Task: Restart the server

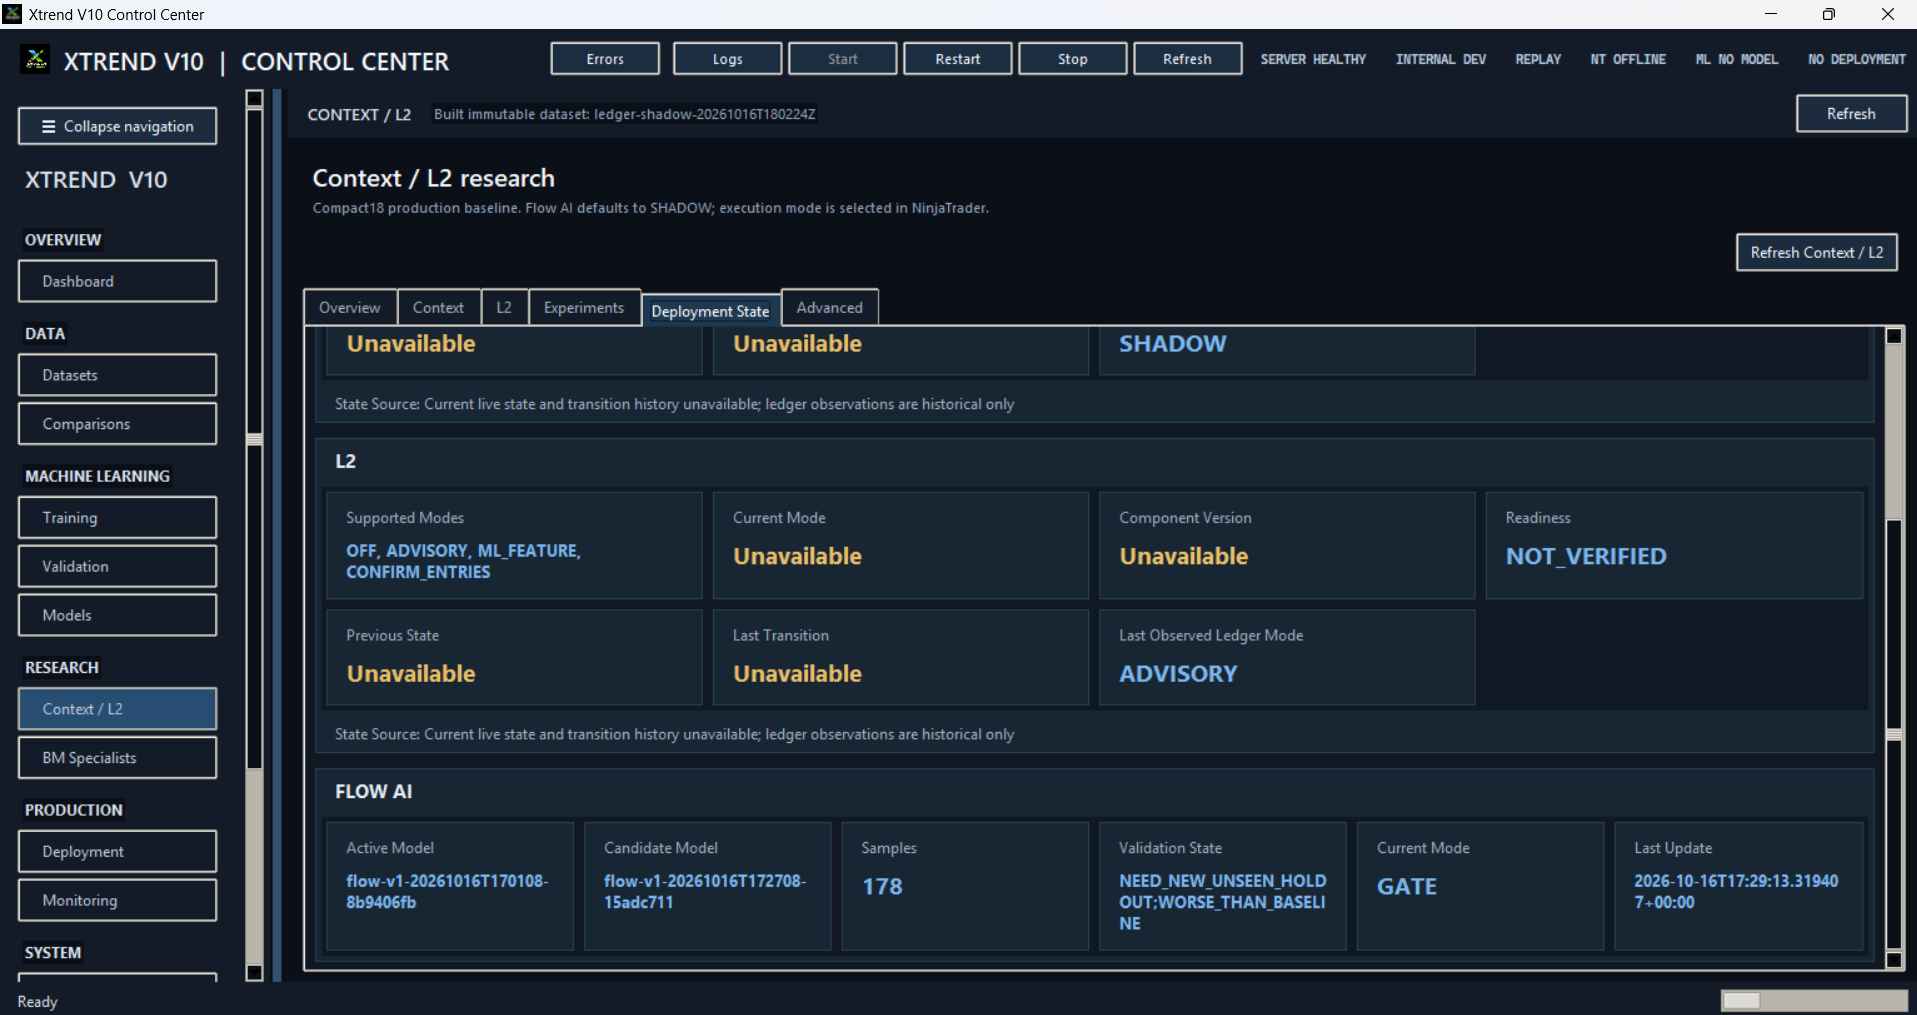Action: [957, 59]
